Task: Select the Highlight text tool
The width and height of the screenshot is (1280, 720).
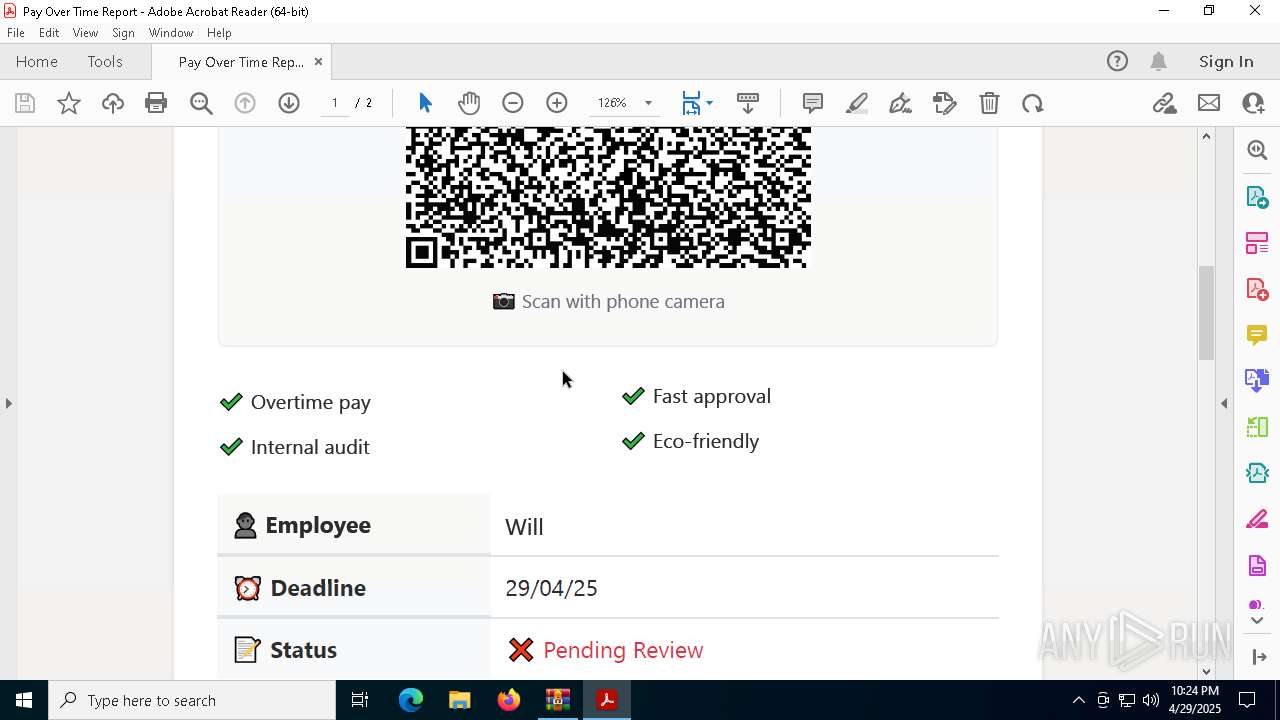Action: point(857,103)
